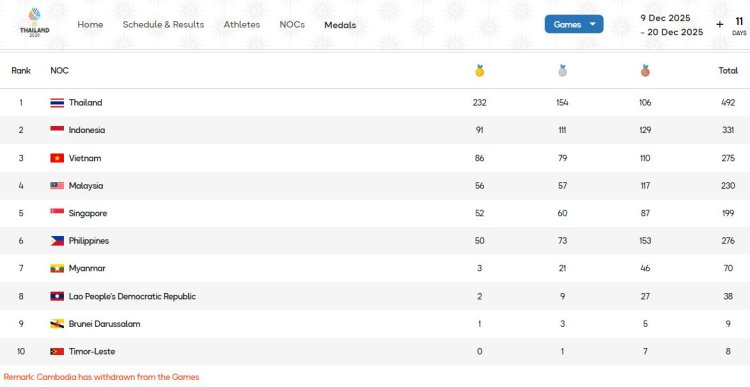Click Singapore's total of 199
This screenshot has width=750, height=387.
pyautogui.click(x=728, y=213)
